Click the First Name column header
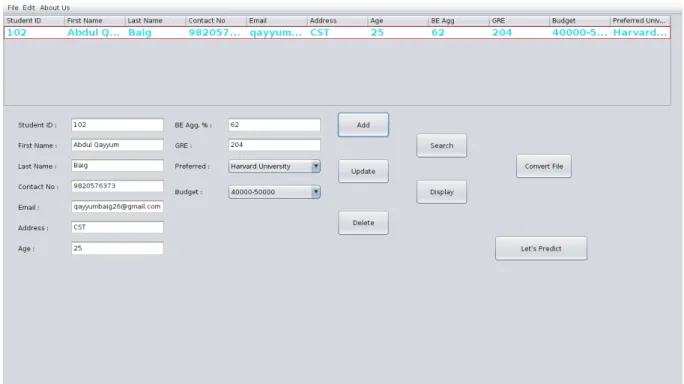 [95, 21]
